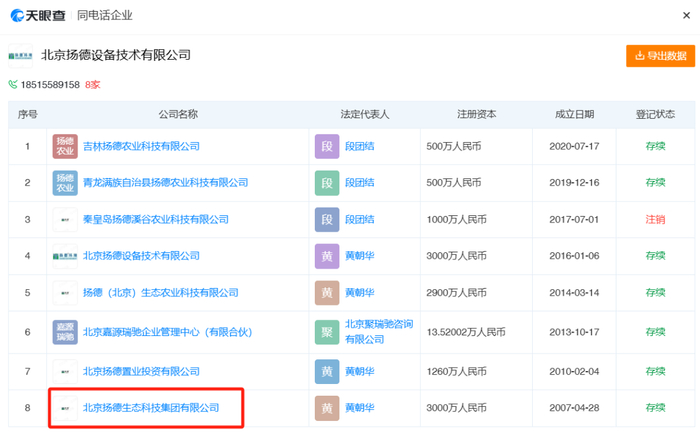Viewport: 700px width, 432px height.
Task: Open legal representative 黄朝华 in row 4
Action: click(x=359, y=256)
